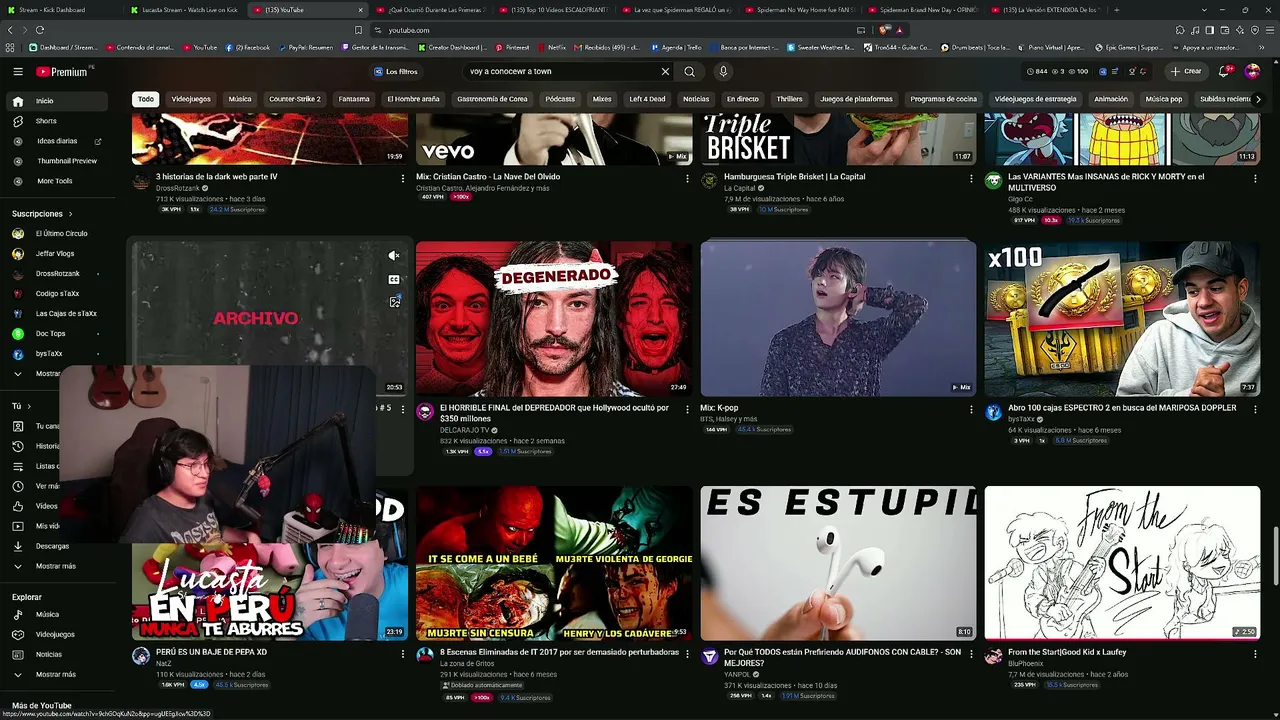Select the Programas de cocina chip
Screen dimensions: 1280x720
(943, 99)
